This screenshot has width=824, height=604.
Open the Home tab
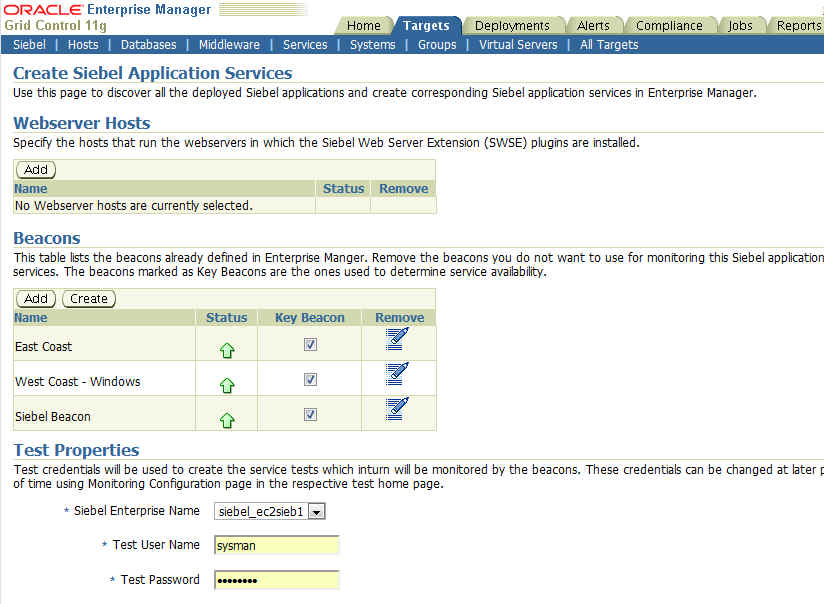(364, 26)
